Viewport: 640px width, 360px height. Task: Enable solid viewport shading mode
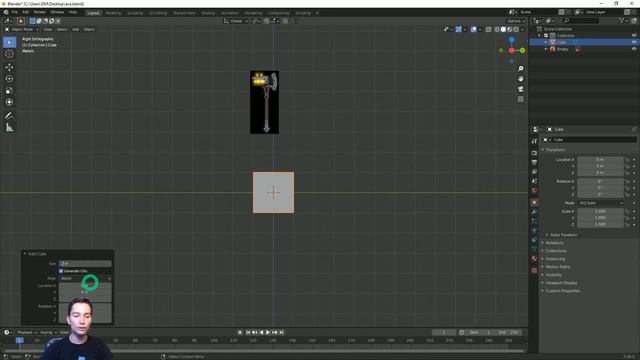click(503, 29)
